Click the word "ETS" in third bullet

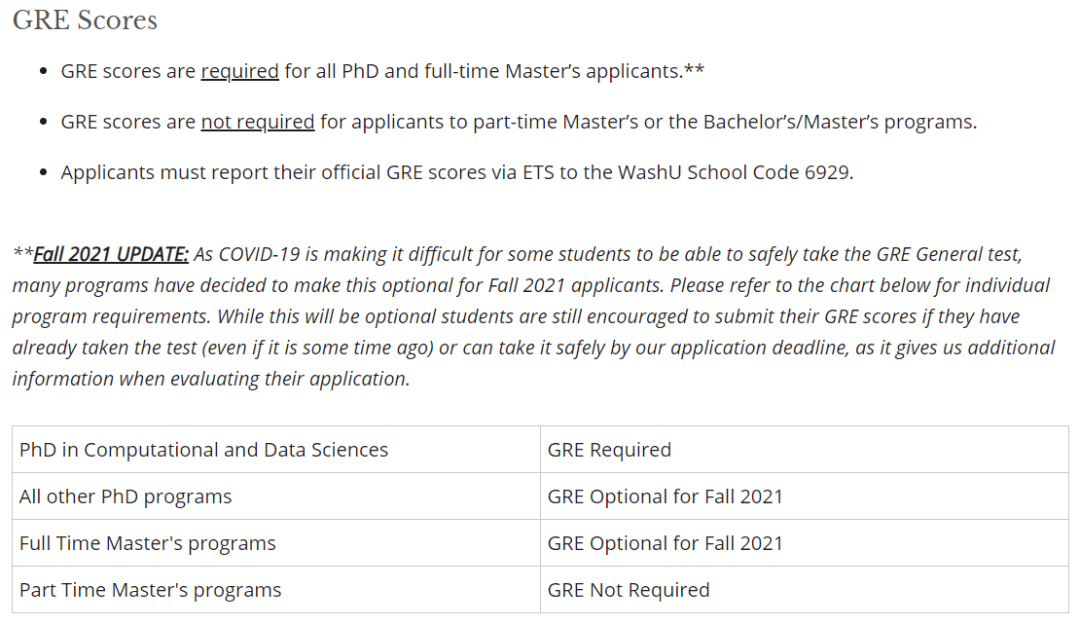pyautogui.click(x=537, y=172)
